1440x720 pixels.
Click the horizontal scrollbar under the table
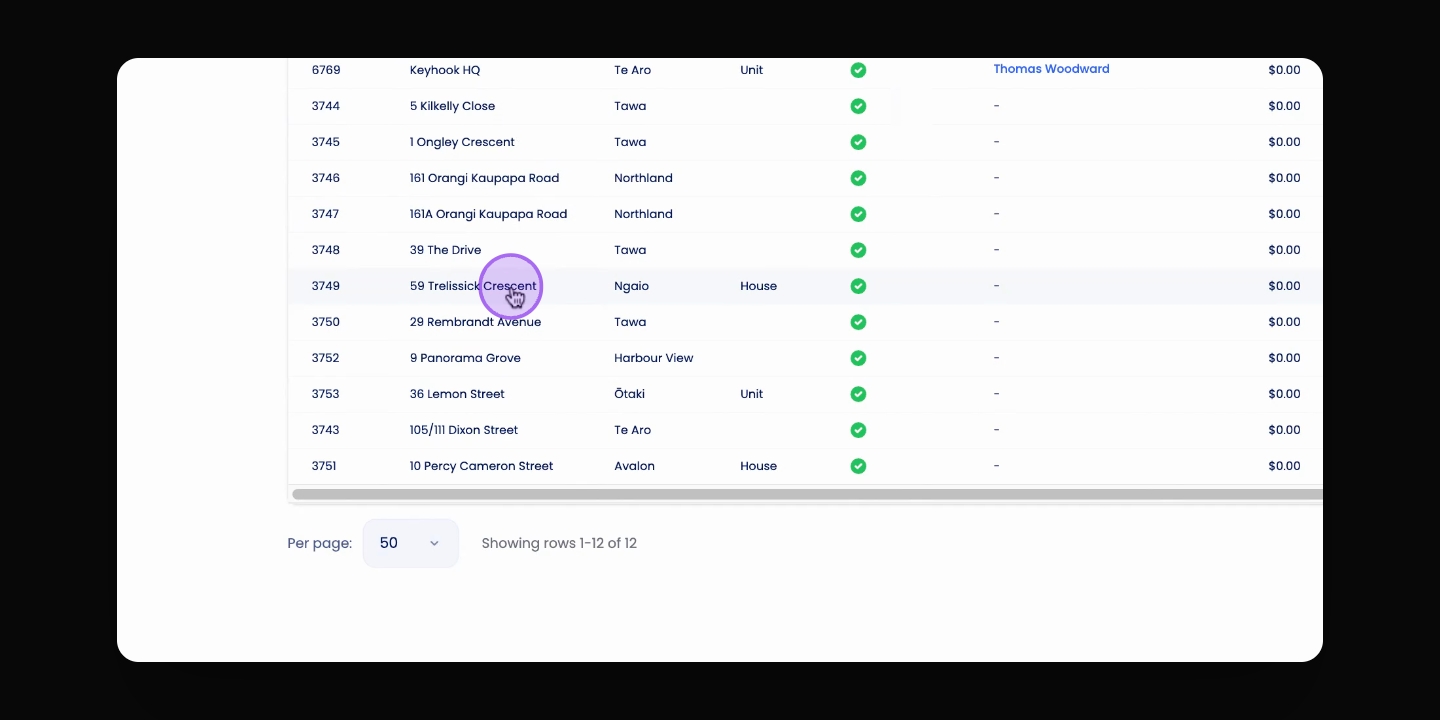pos(806,494)
